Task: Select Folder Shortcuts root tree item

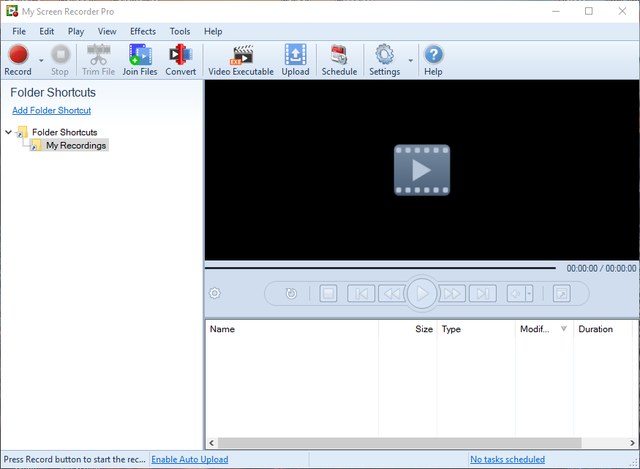Action: click(64, 132)
